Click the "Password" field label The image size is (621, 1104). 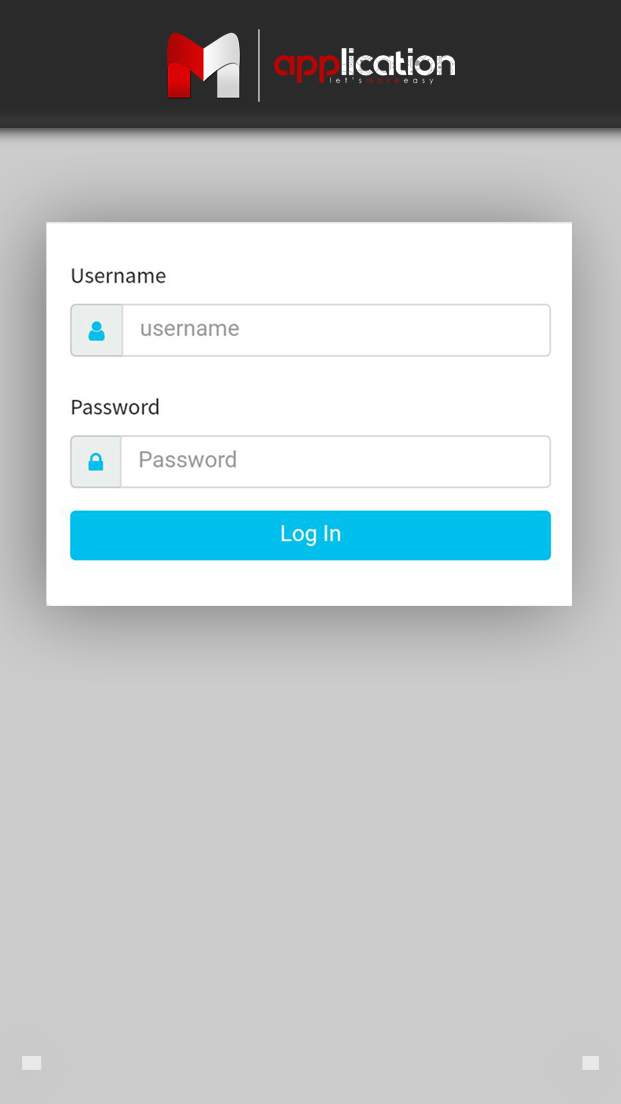115,407
